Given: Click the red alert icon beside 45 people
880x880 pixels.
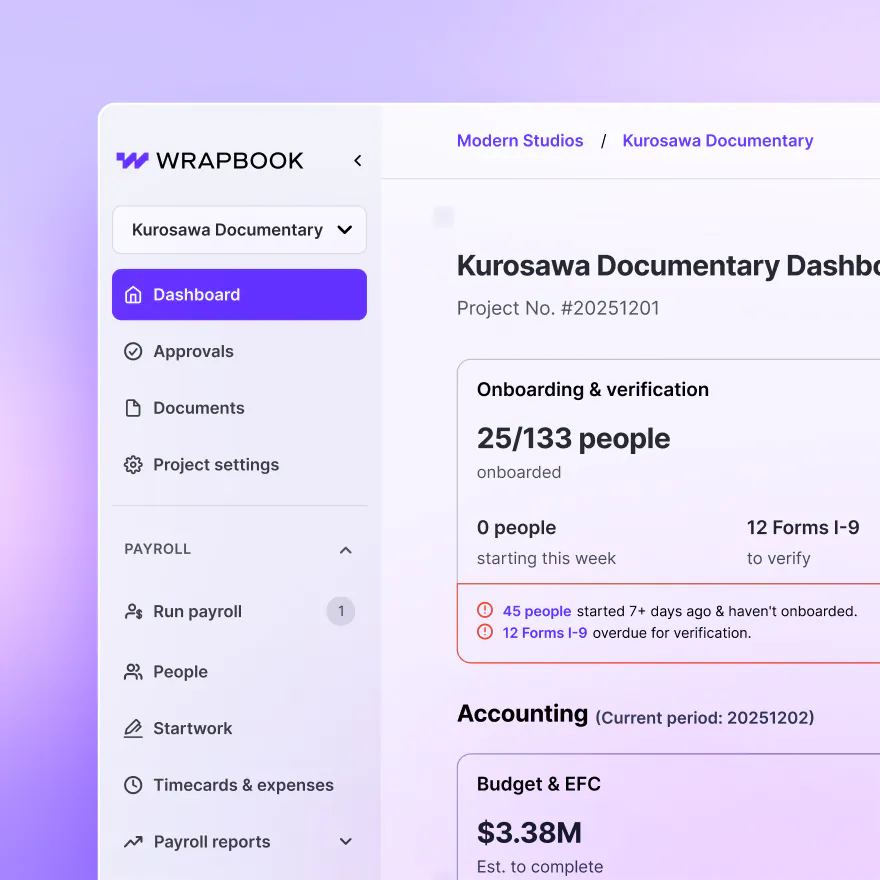Looking at the screenshot, I should pos(485,610).
